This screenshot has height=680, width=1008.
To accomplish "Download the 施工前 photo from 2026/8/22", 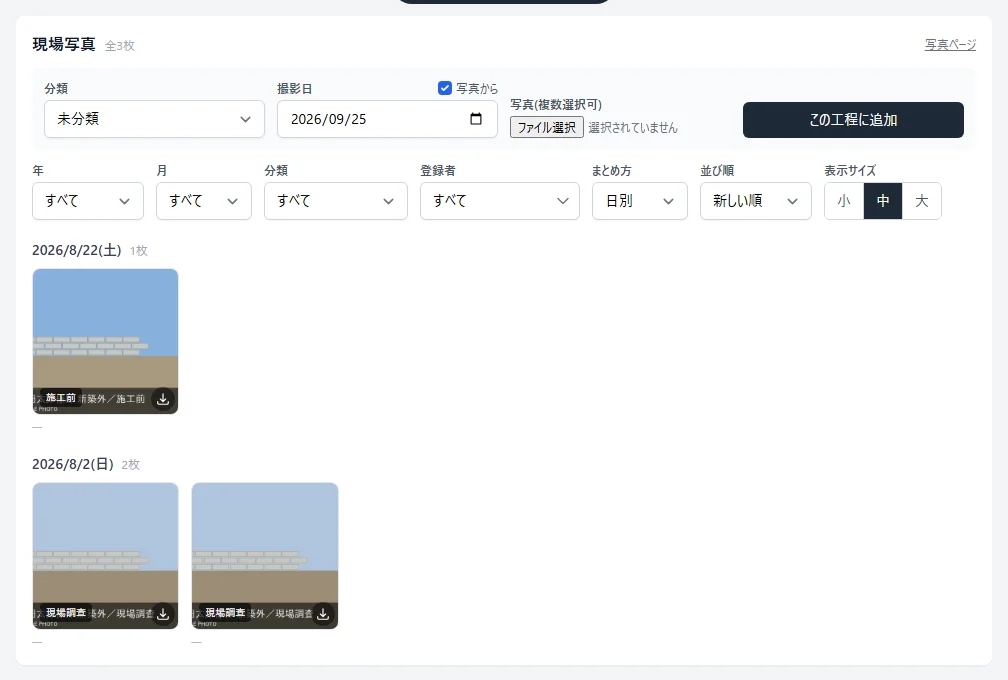I will [x=163, y=399].
